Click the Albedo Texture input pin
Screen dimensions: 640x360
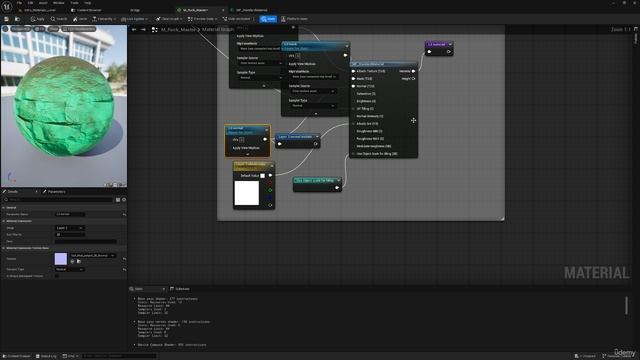tap(353, 71)
